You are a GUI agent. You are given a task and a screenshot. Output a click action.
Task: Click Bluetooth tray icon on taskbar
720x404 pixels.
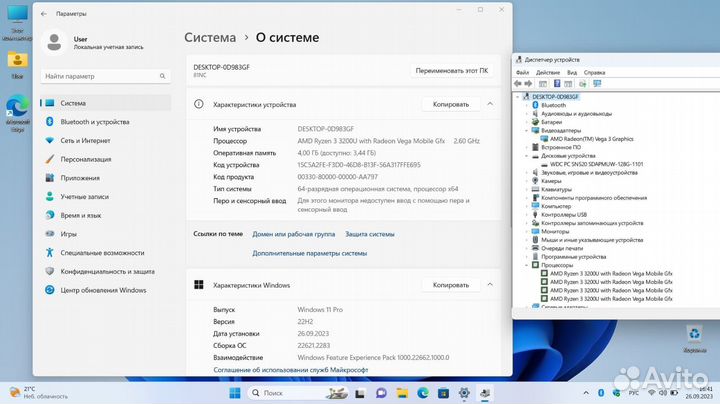[x=601, y=393]
